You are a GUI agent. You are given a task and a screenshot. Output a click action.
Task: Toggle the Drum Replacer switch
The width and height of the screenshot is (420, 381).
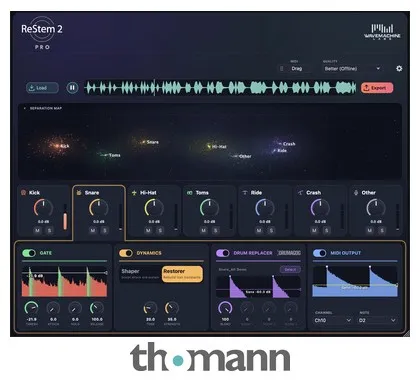[x=223, y=253]
